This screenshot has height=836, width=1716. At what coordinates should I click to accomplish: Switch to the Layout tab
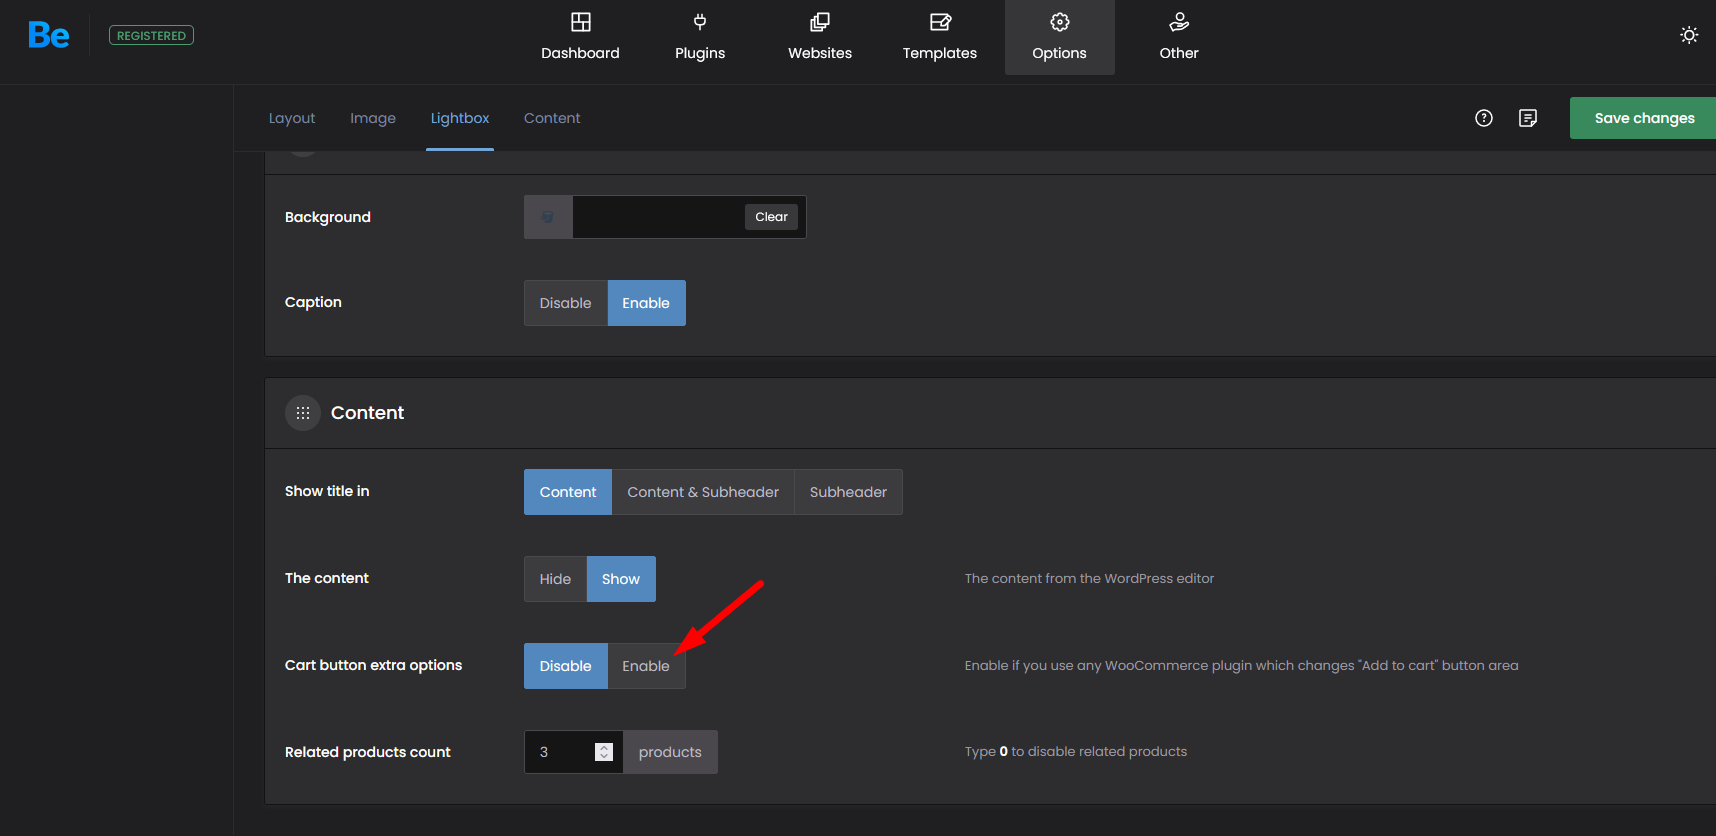(292, 118)
